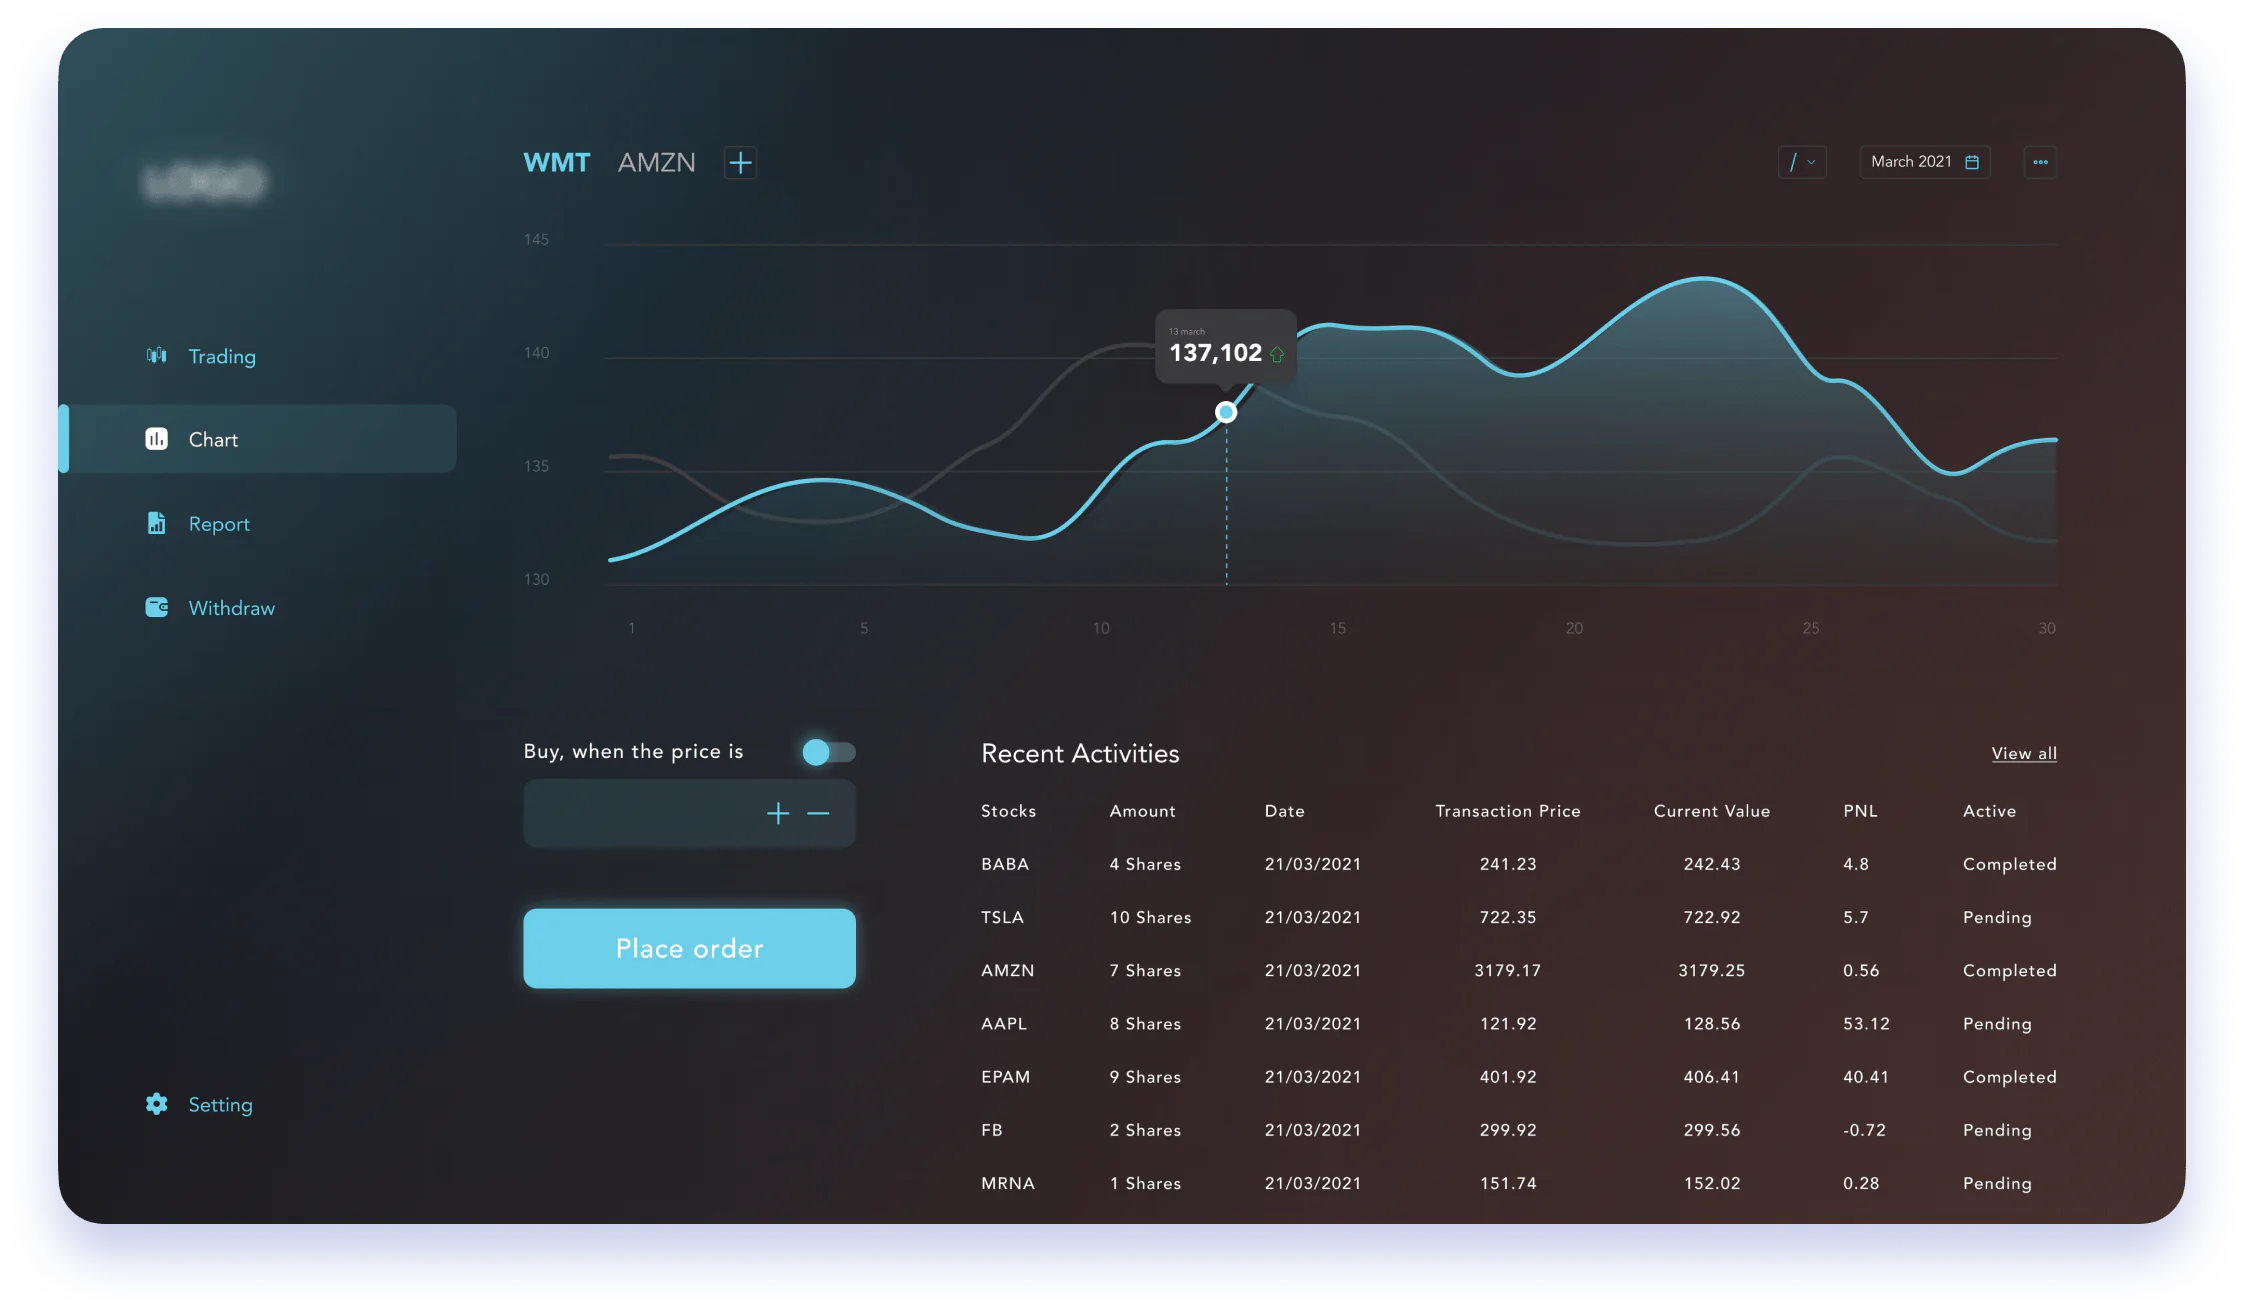2244x1312 pixels.
Task: Click the 241.23 transaction price
Action: point(1508,864)
